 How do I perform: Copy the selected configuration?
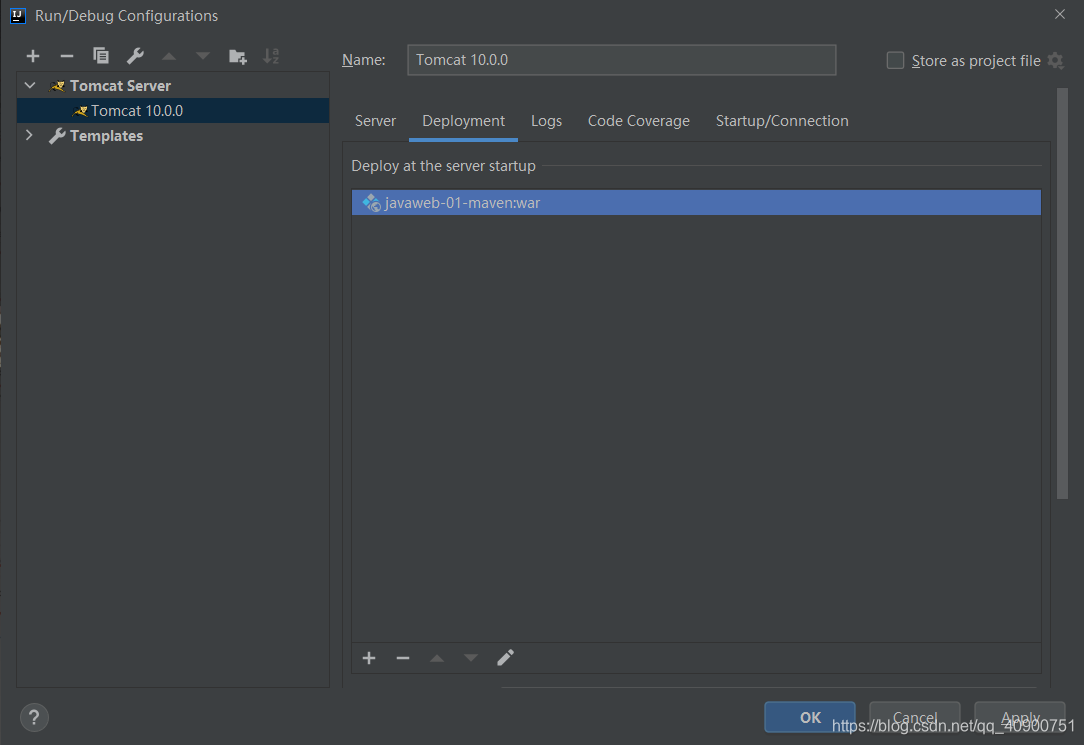[x=101, y=56]
